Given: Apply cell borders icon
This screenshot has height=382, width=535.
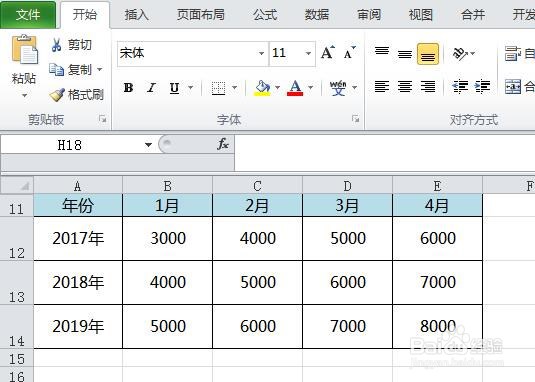Looking at the screenshot, I should pyautogui.click(x=218, y=88).
